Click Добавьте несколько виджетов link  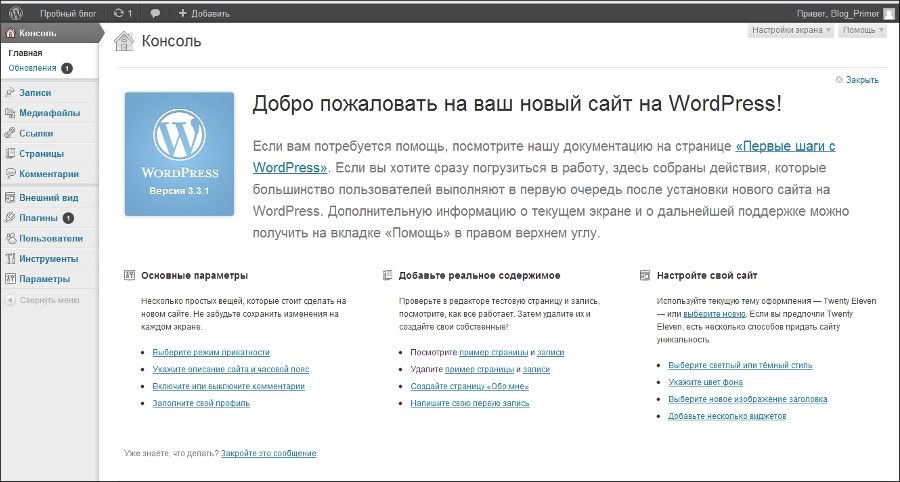pos(727,415)
